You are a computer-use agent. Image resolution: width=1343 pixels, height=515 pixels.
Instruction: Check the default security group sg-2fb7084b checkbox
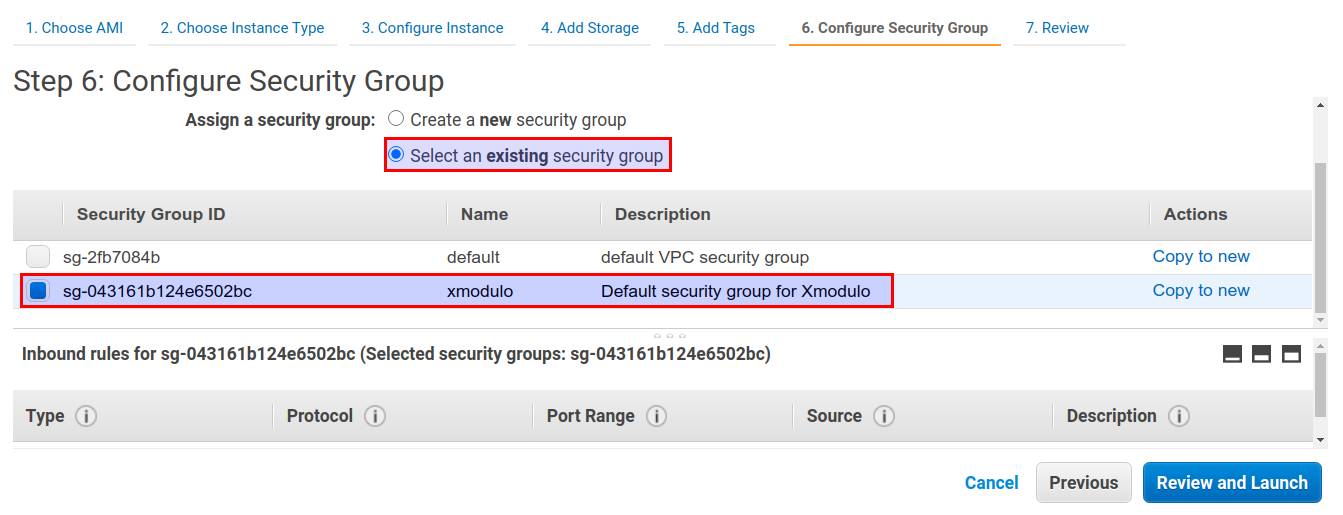coord(38,256)
